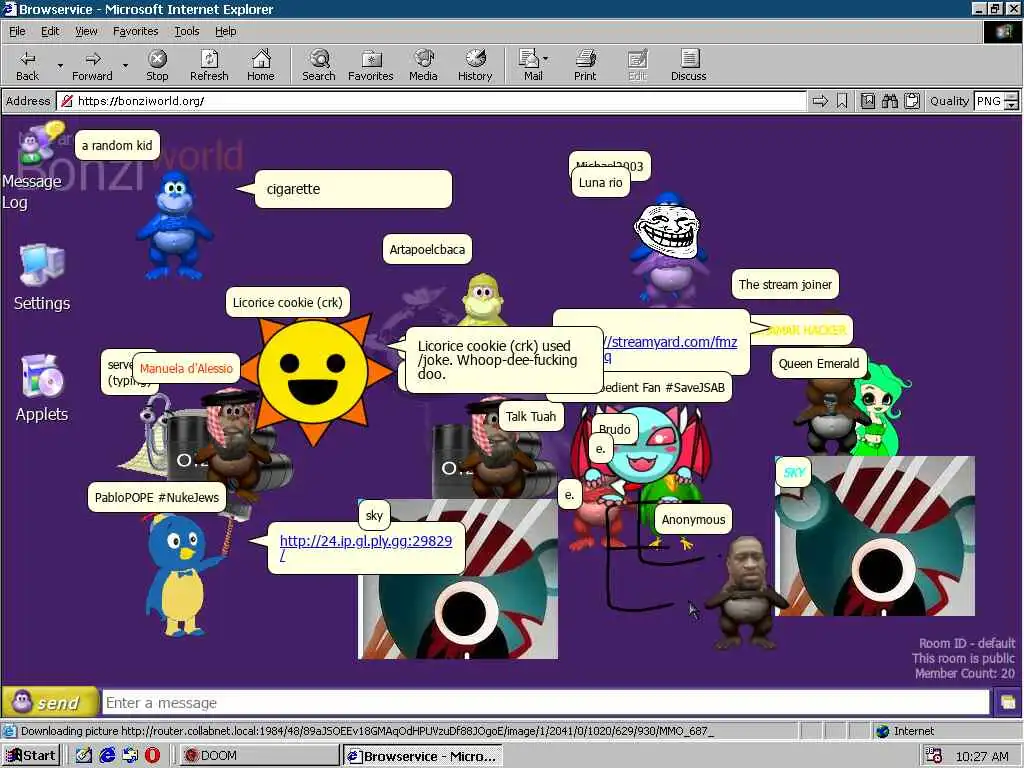Go to the Home page button
Viewport: 1024px width, 768px height.
(261, 65)
